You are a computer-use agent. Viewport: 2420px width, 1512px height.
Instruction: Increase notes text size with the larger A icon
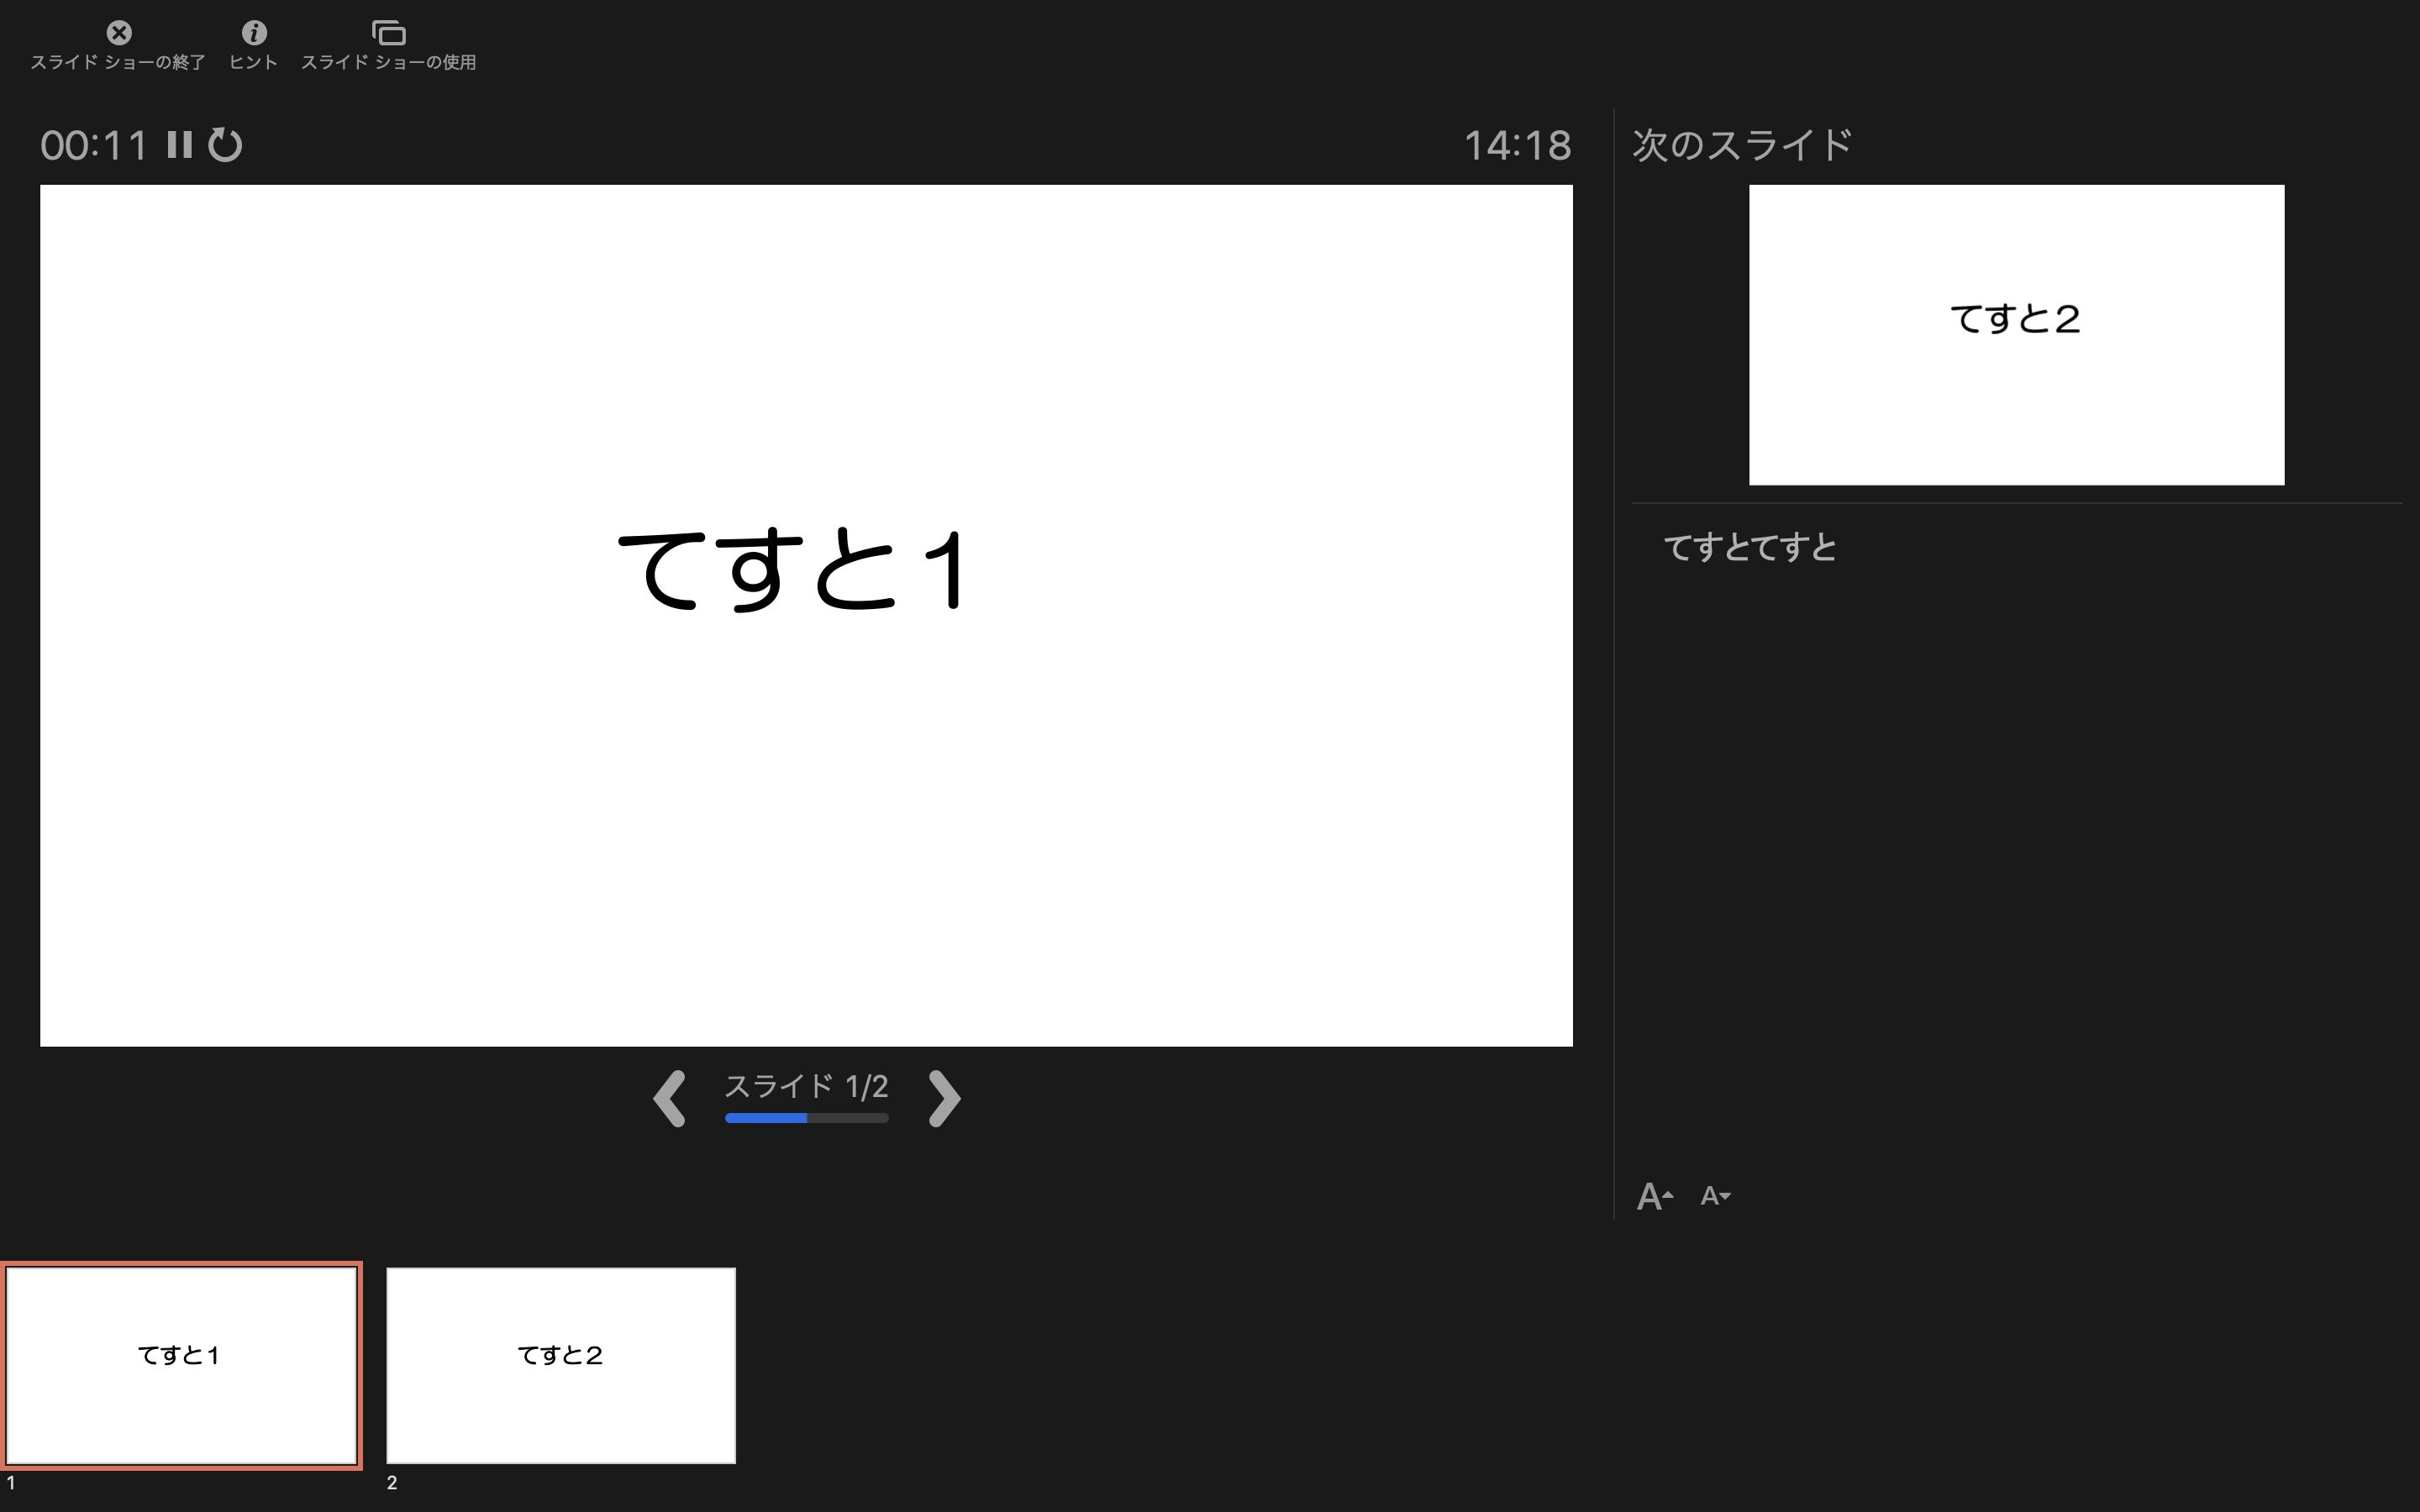(1655, 1196)
